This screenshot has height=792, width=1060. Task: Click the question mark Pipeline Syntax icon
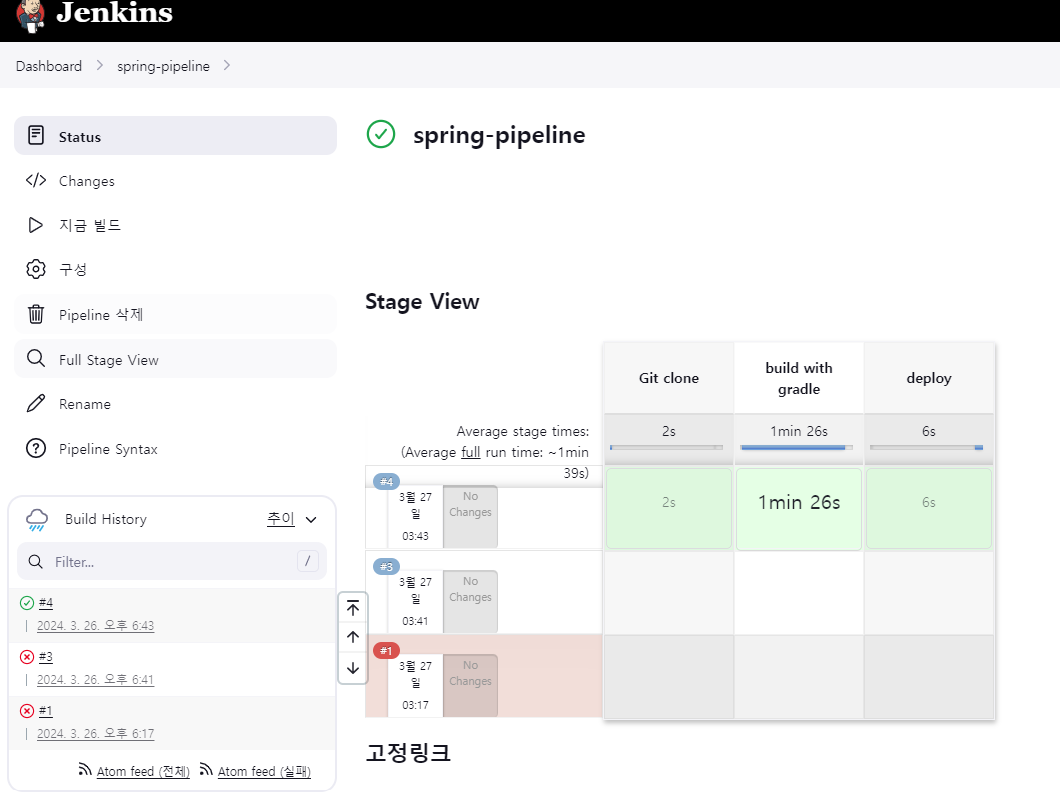point(36,448)
